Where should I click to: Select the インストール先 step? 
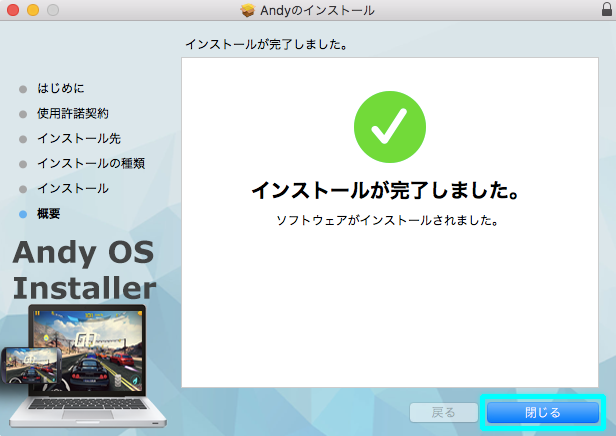79,139
